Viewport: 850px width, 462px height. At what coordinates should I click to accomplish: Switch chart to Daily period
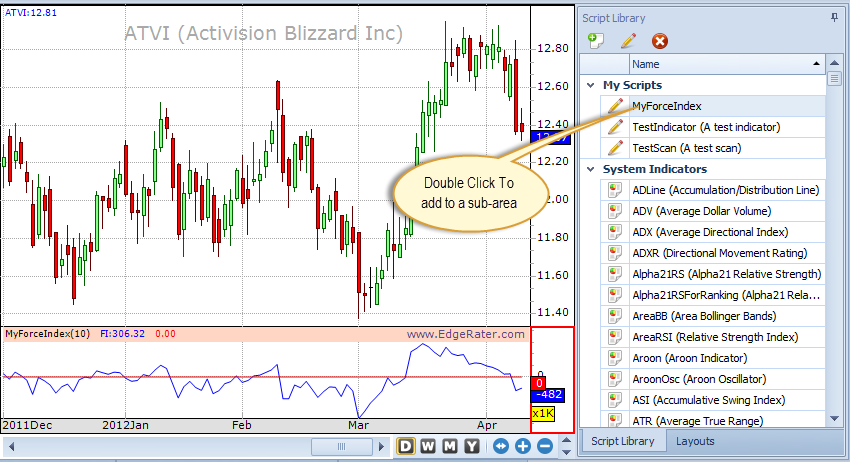click(405, 446)
